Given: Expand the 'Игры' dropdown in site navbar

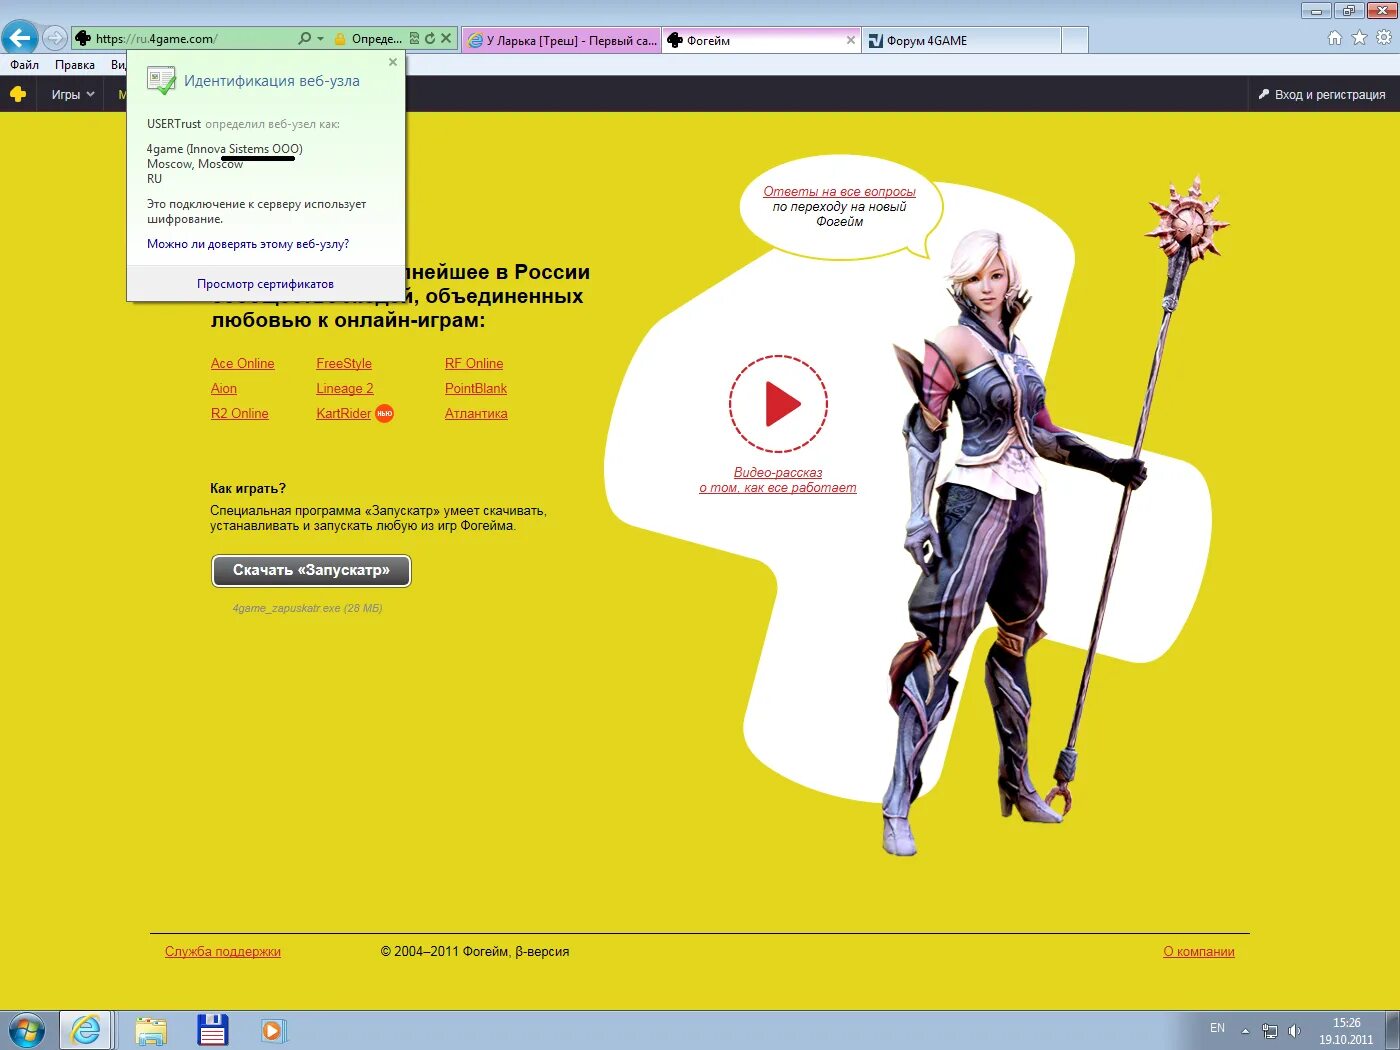Looking at the screenshot, I should (x=72, y=94).
